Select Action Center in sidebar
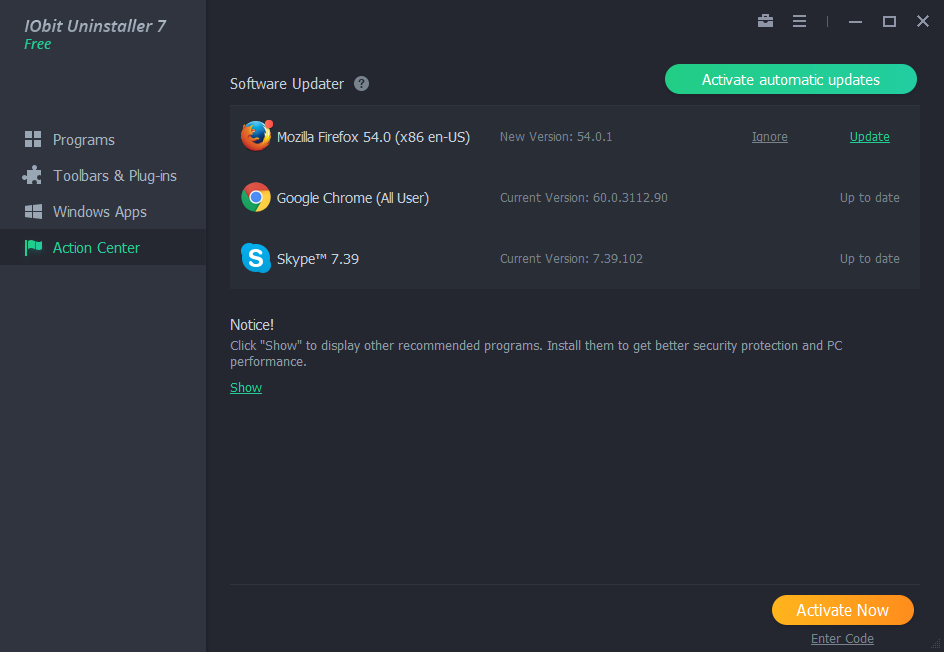Image resolution: width=944 pixels, height=652 pixels. click(x=103, y=247)
